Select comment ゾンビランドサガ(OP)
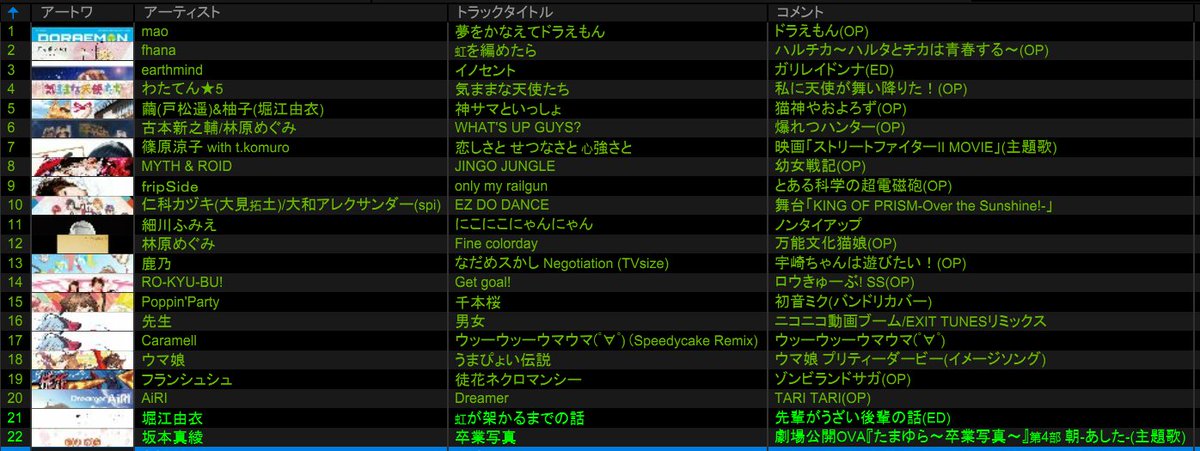The height and width of the screenshot is (451, 1200). pyautogui.click(x=843, y=379)
